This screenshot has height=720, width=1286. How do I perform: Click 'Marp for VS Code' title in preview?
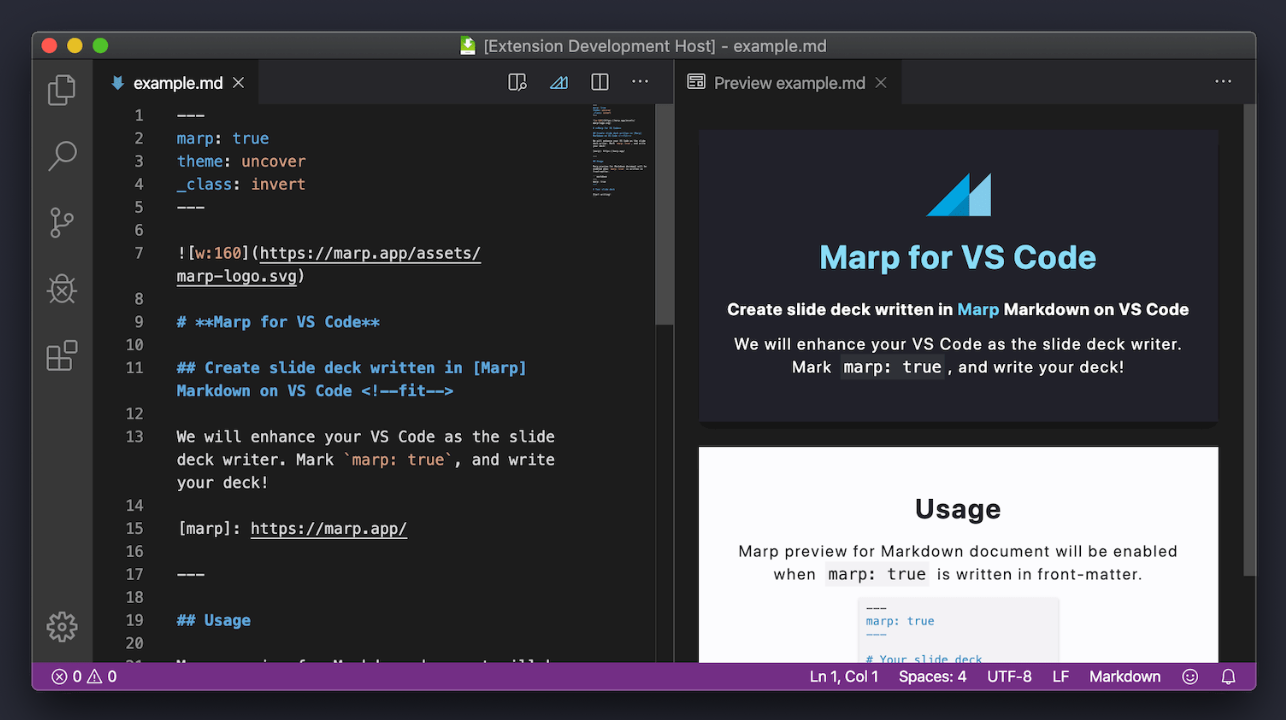click(958, 257)
